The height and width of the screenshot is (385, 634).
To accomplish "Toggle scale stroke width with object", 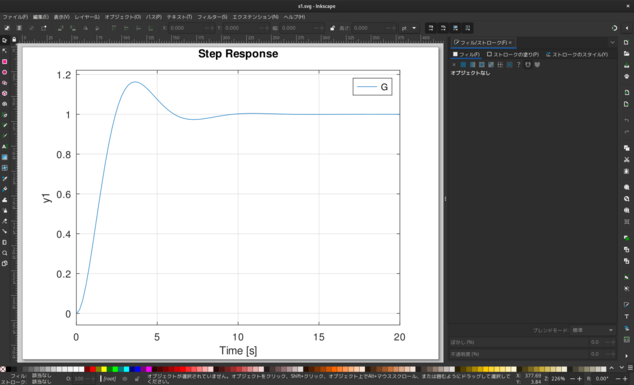I will (x=431, y=28).
